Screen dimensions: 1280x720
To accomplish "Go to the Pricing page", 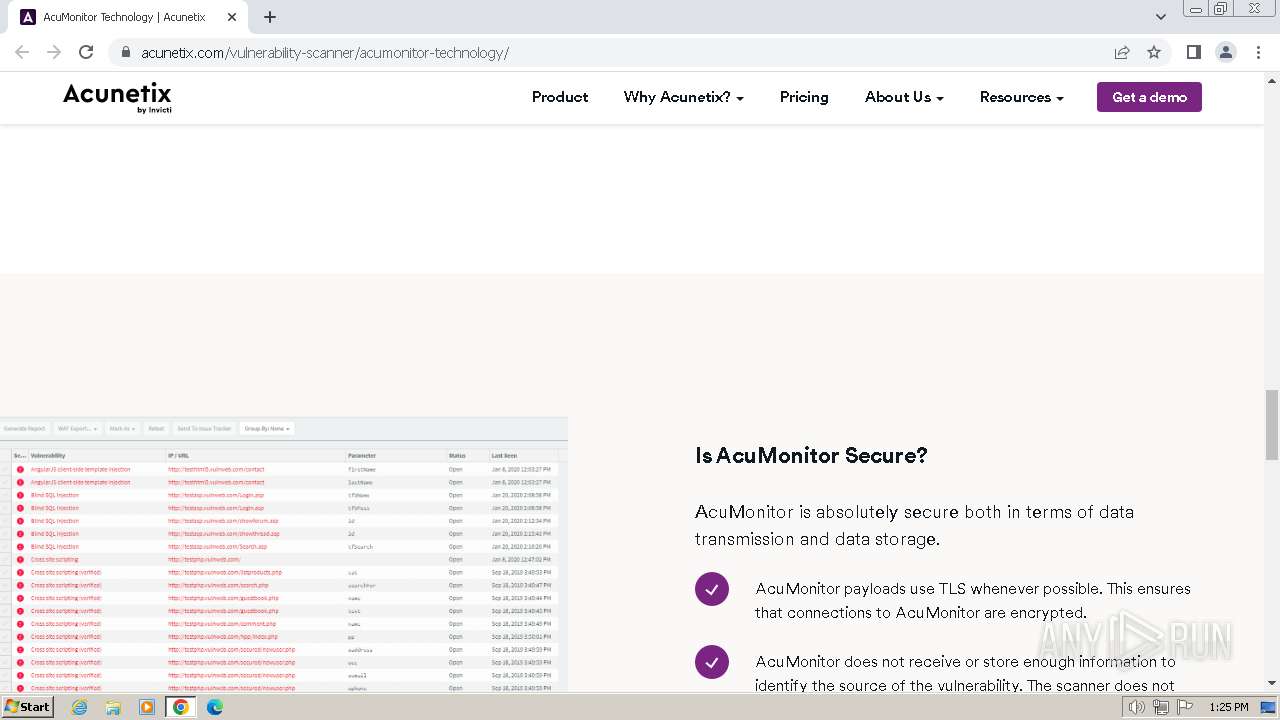I will (x=804, y=97).
